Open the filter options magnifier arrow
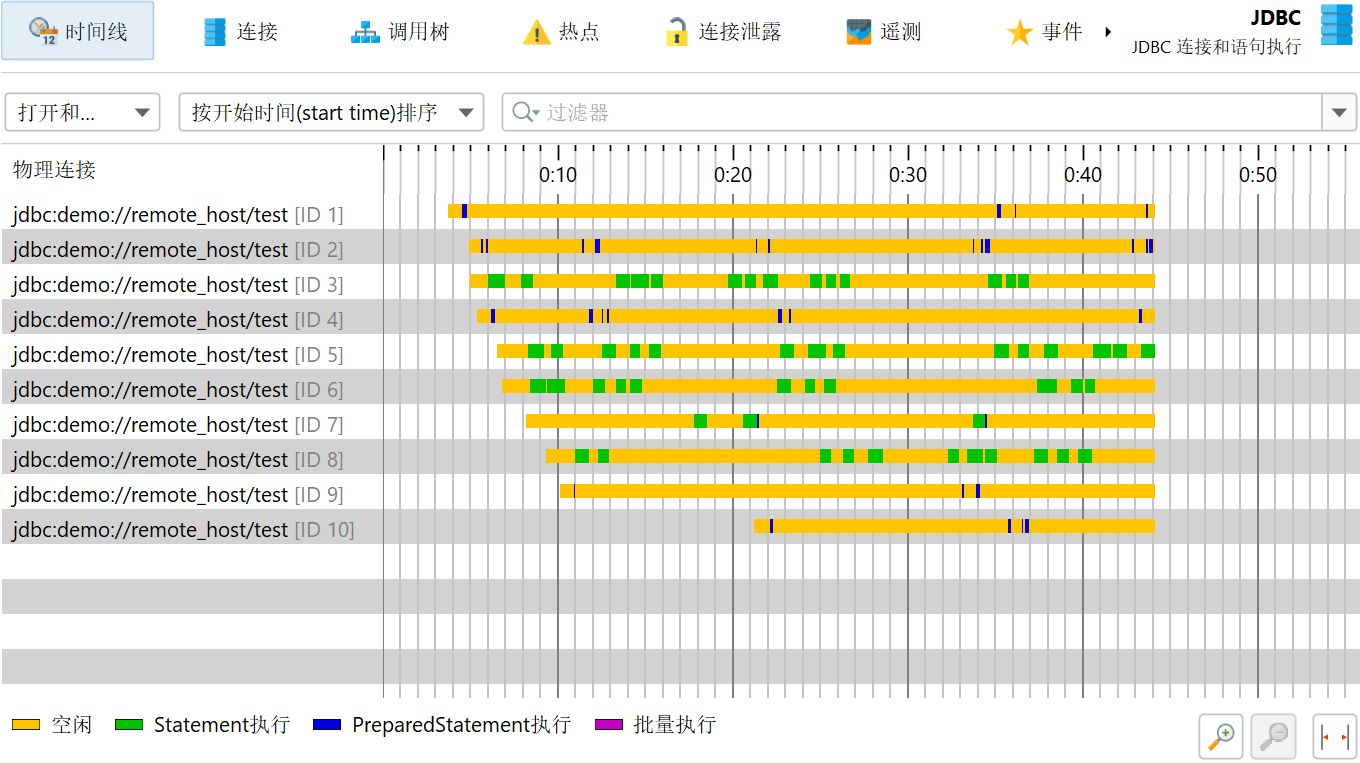 point(526,112)
